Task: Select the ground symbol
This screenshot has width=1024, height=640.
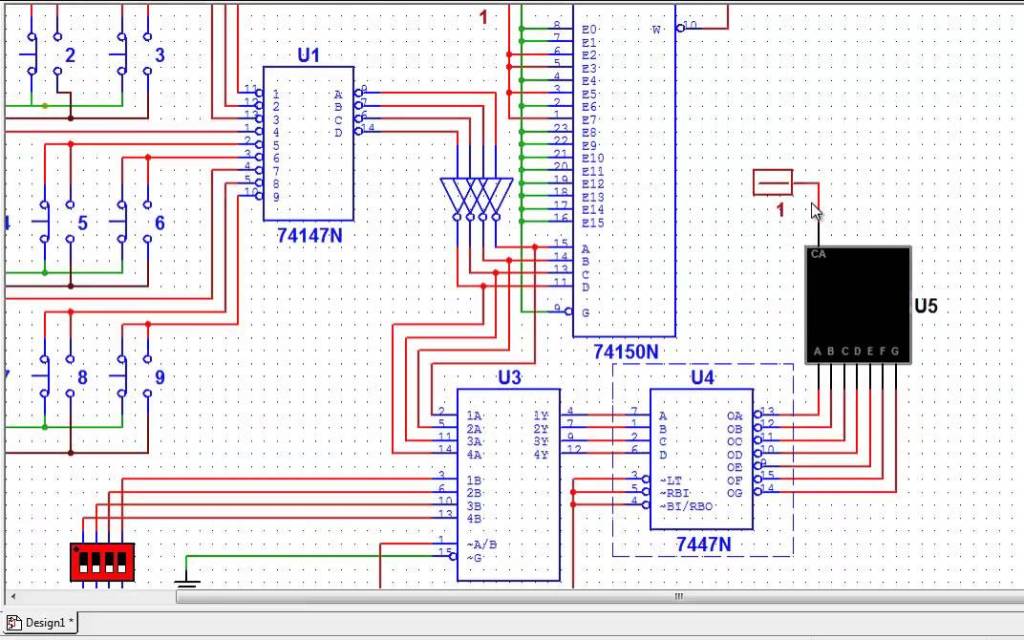Action: pyautogui.click(x=187, y=579)
